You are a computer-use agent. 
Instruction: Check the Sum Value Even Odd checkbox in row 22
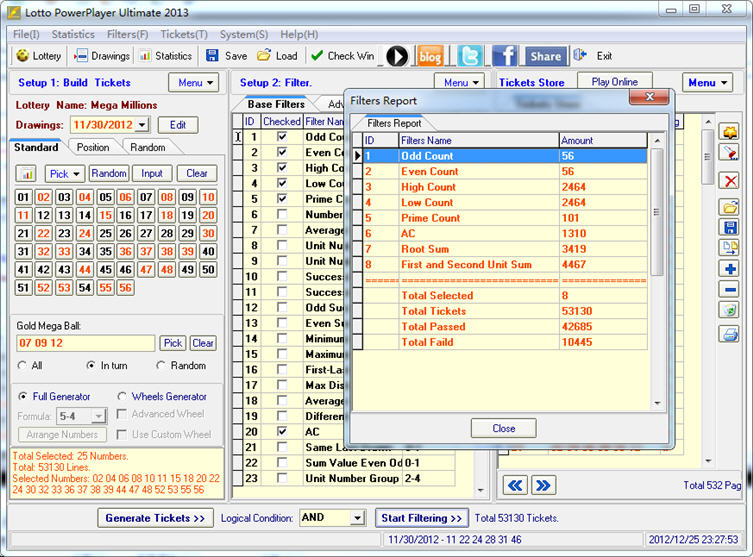coord(282,463)
